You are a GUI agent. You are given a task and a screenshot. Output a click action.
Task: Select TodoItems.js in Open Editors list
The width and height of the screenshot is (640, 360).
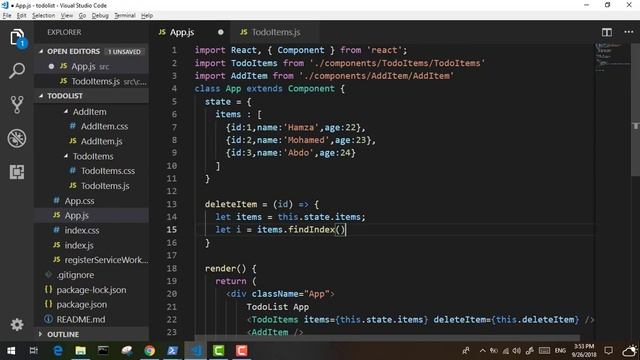pyautogui.click(x=91, y=81)
